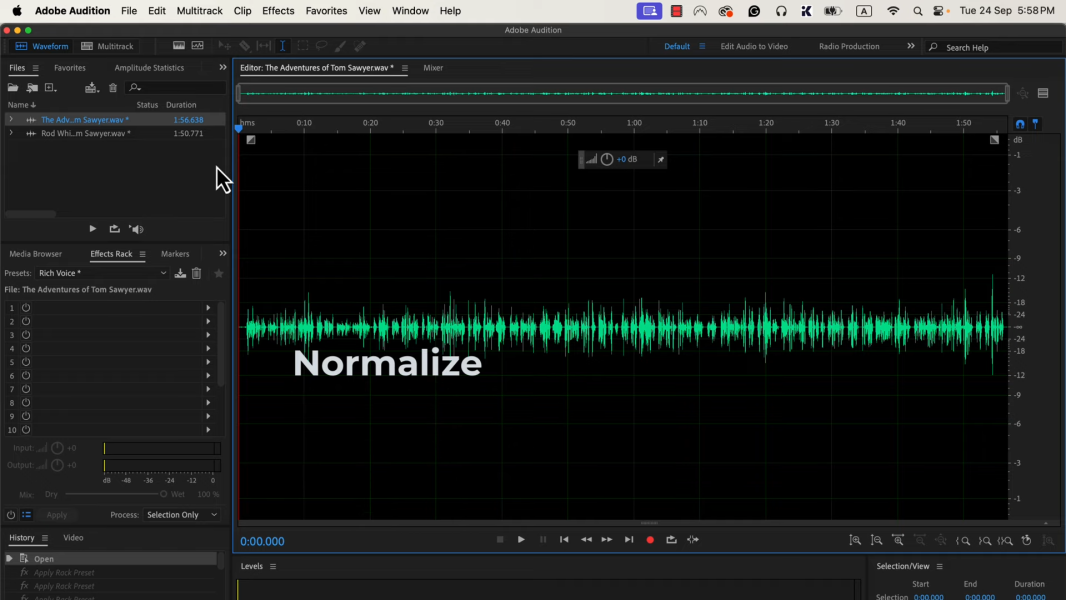Move playhead to previous marker

(564, 540)
